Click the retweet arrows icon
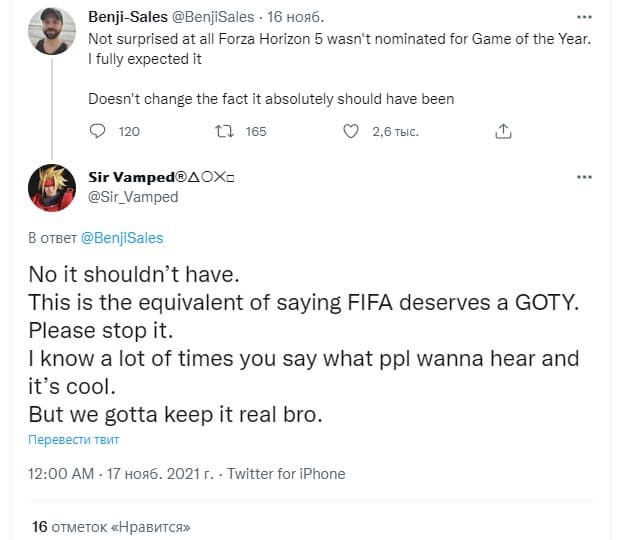 (x=225, y=131)
